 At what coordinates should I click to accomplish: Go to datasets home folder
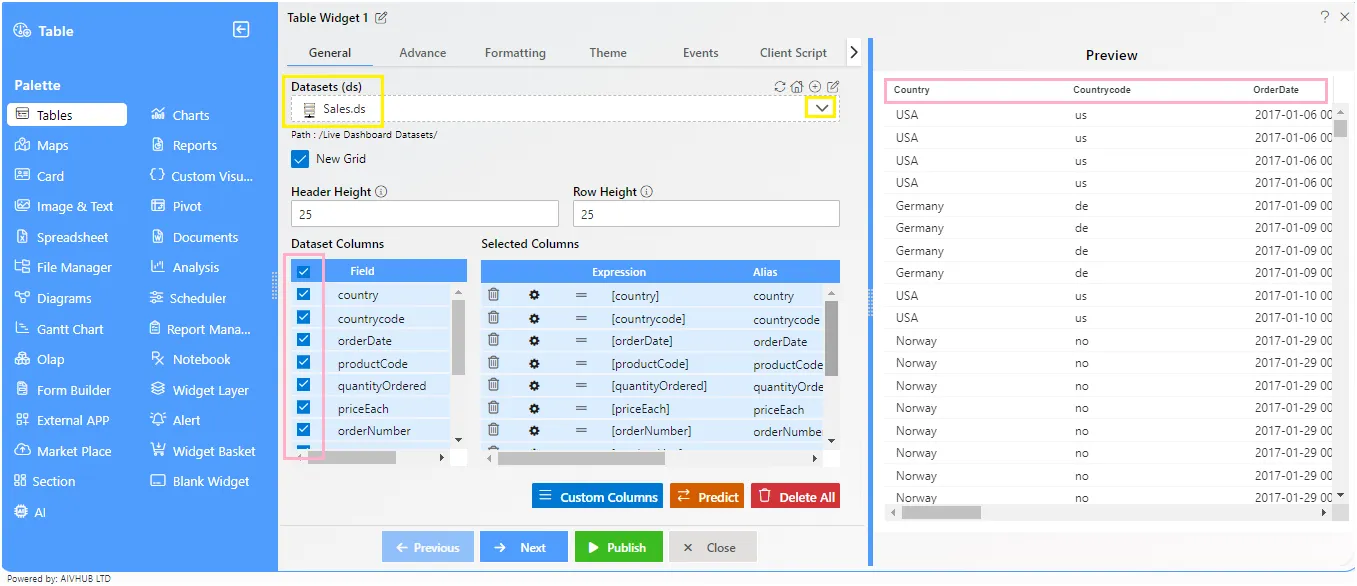pyautogui.click(x=797, y=87)
